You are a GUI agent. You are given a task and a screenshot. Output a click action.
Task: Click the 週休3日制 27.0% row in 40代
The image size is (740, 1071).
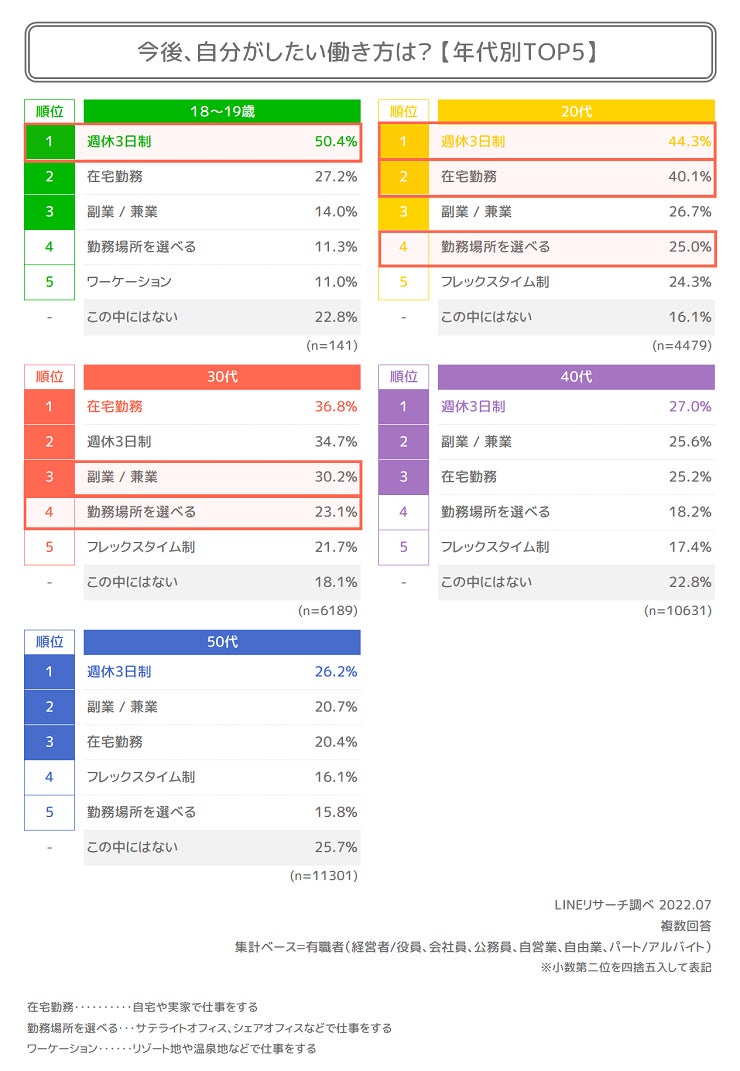coord(576,407)
